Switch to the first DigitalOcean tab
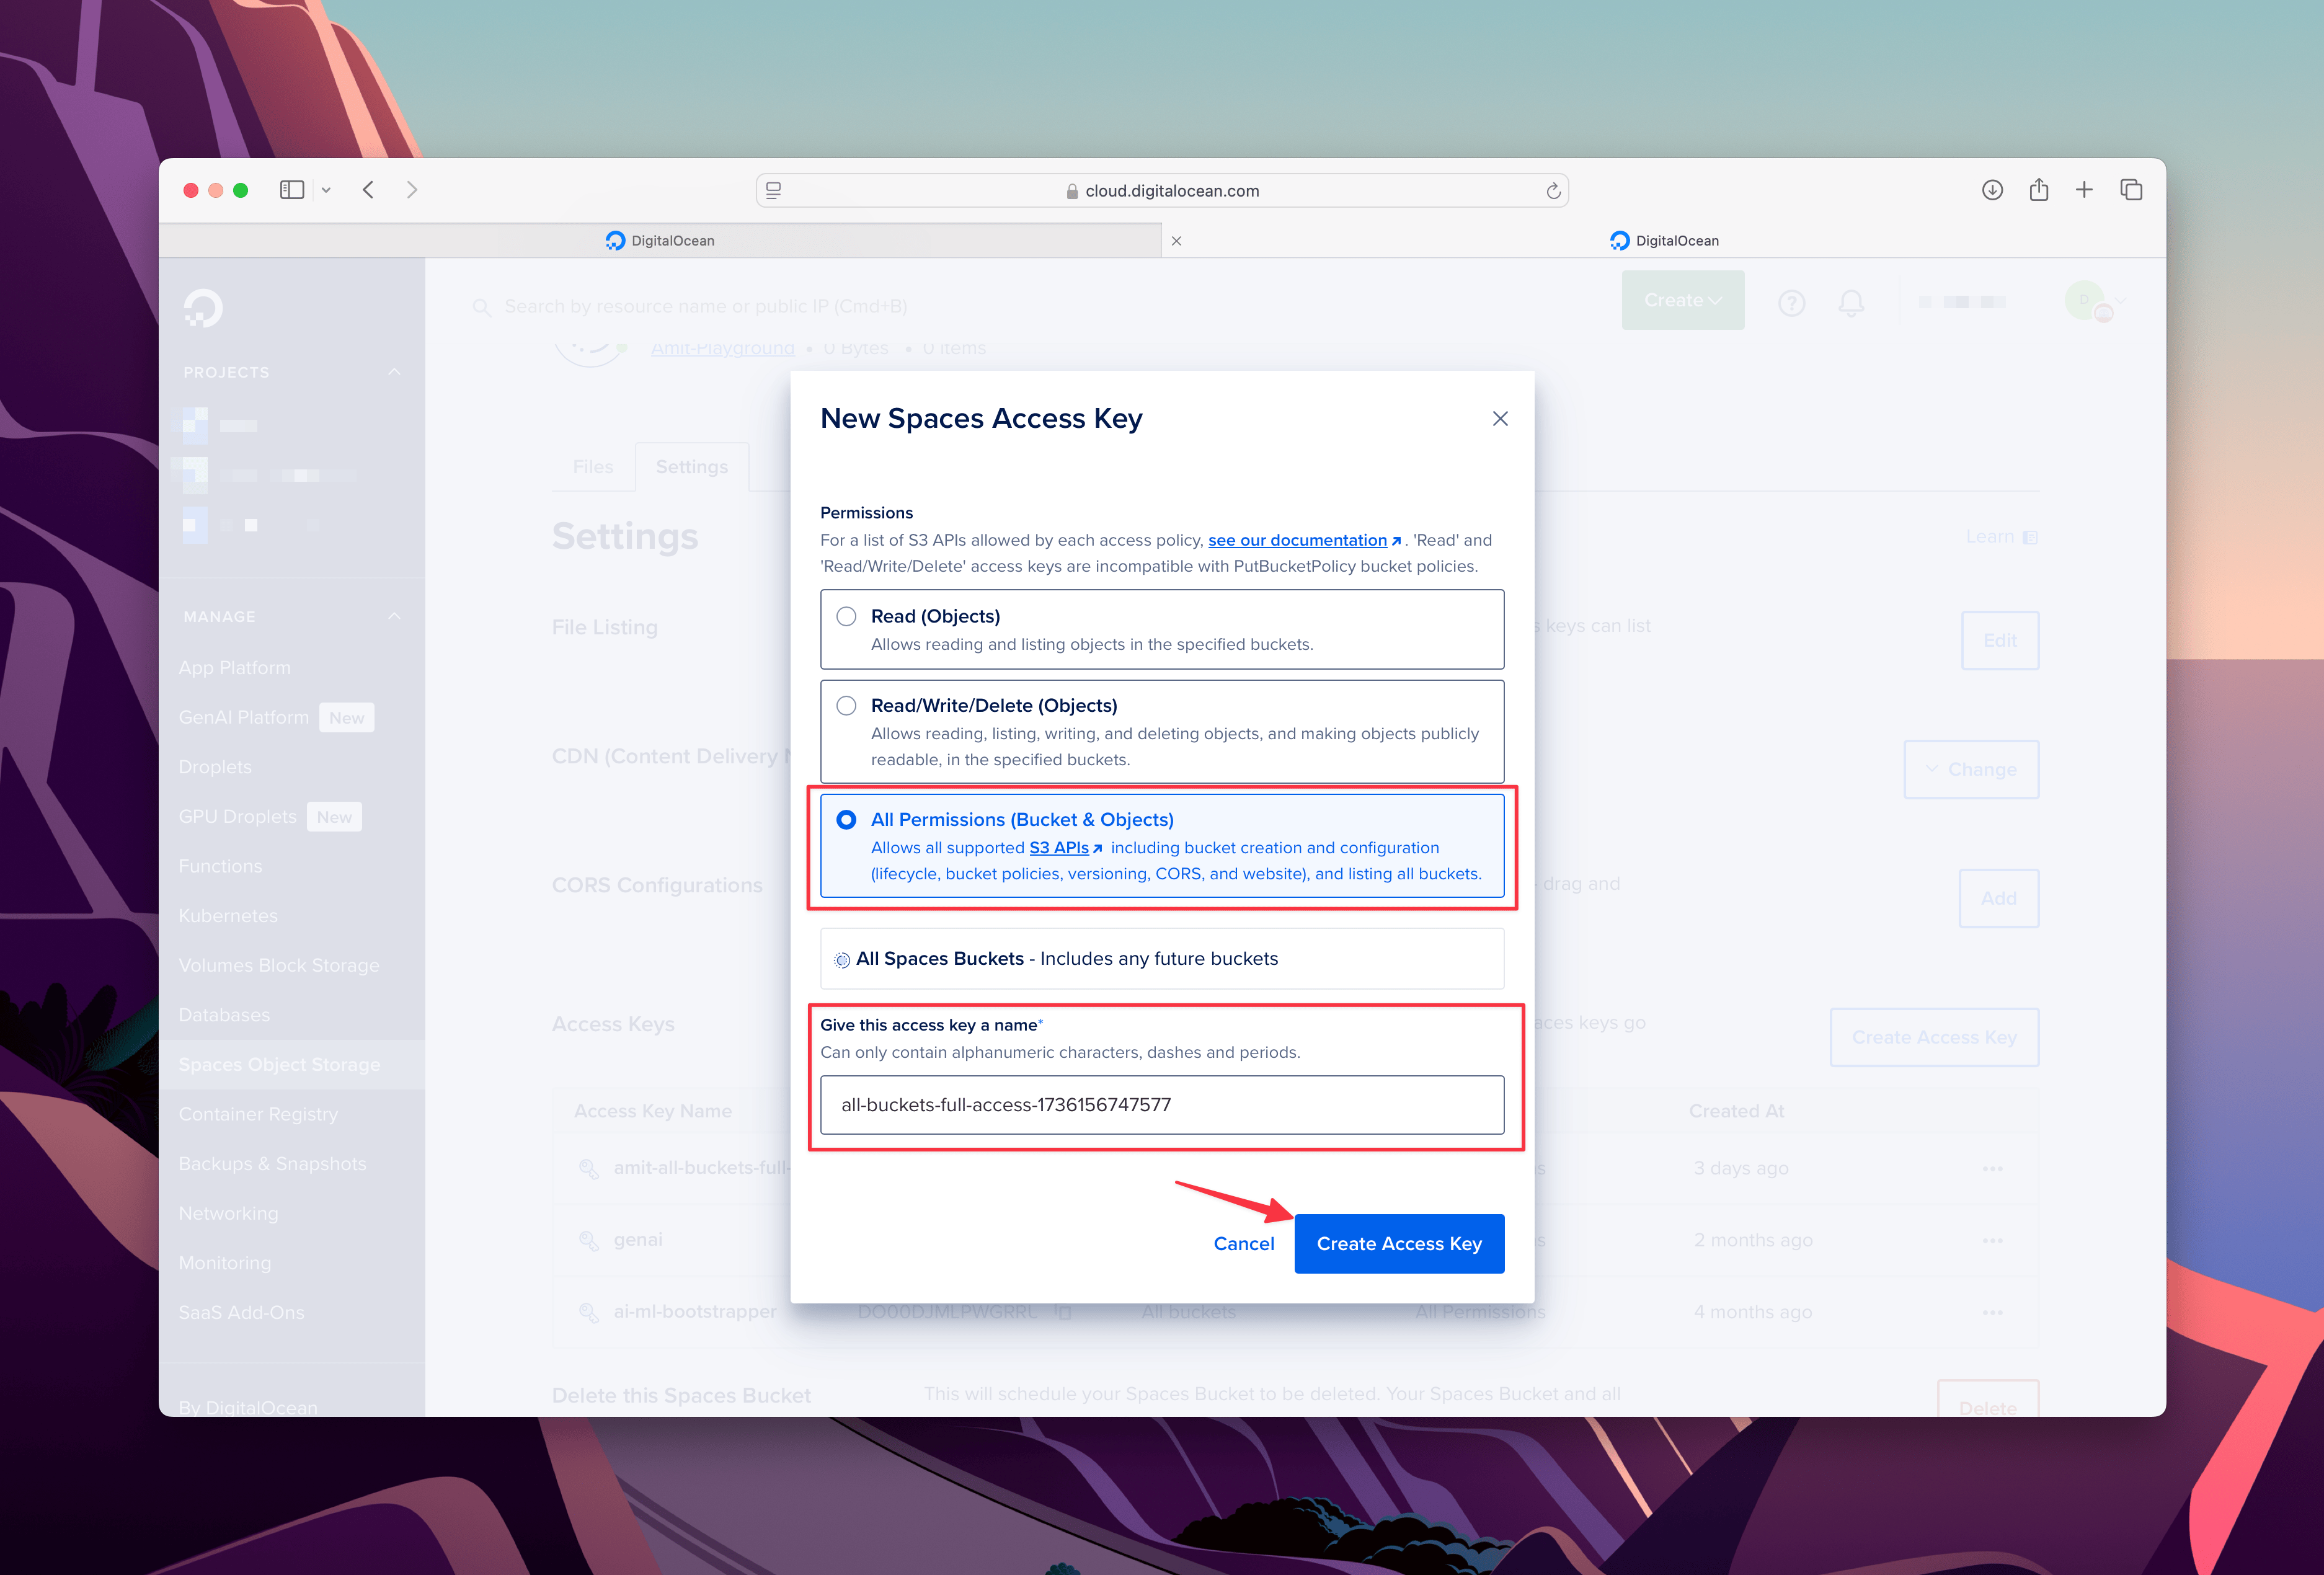The height and width of the screenshot is (1575, 2324). (660, 240)
